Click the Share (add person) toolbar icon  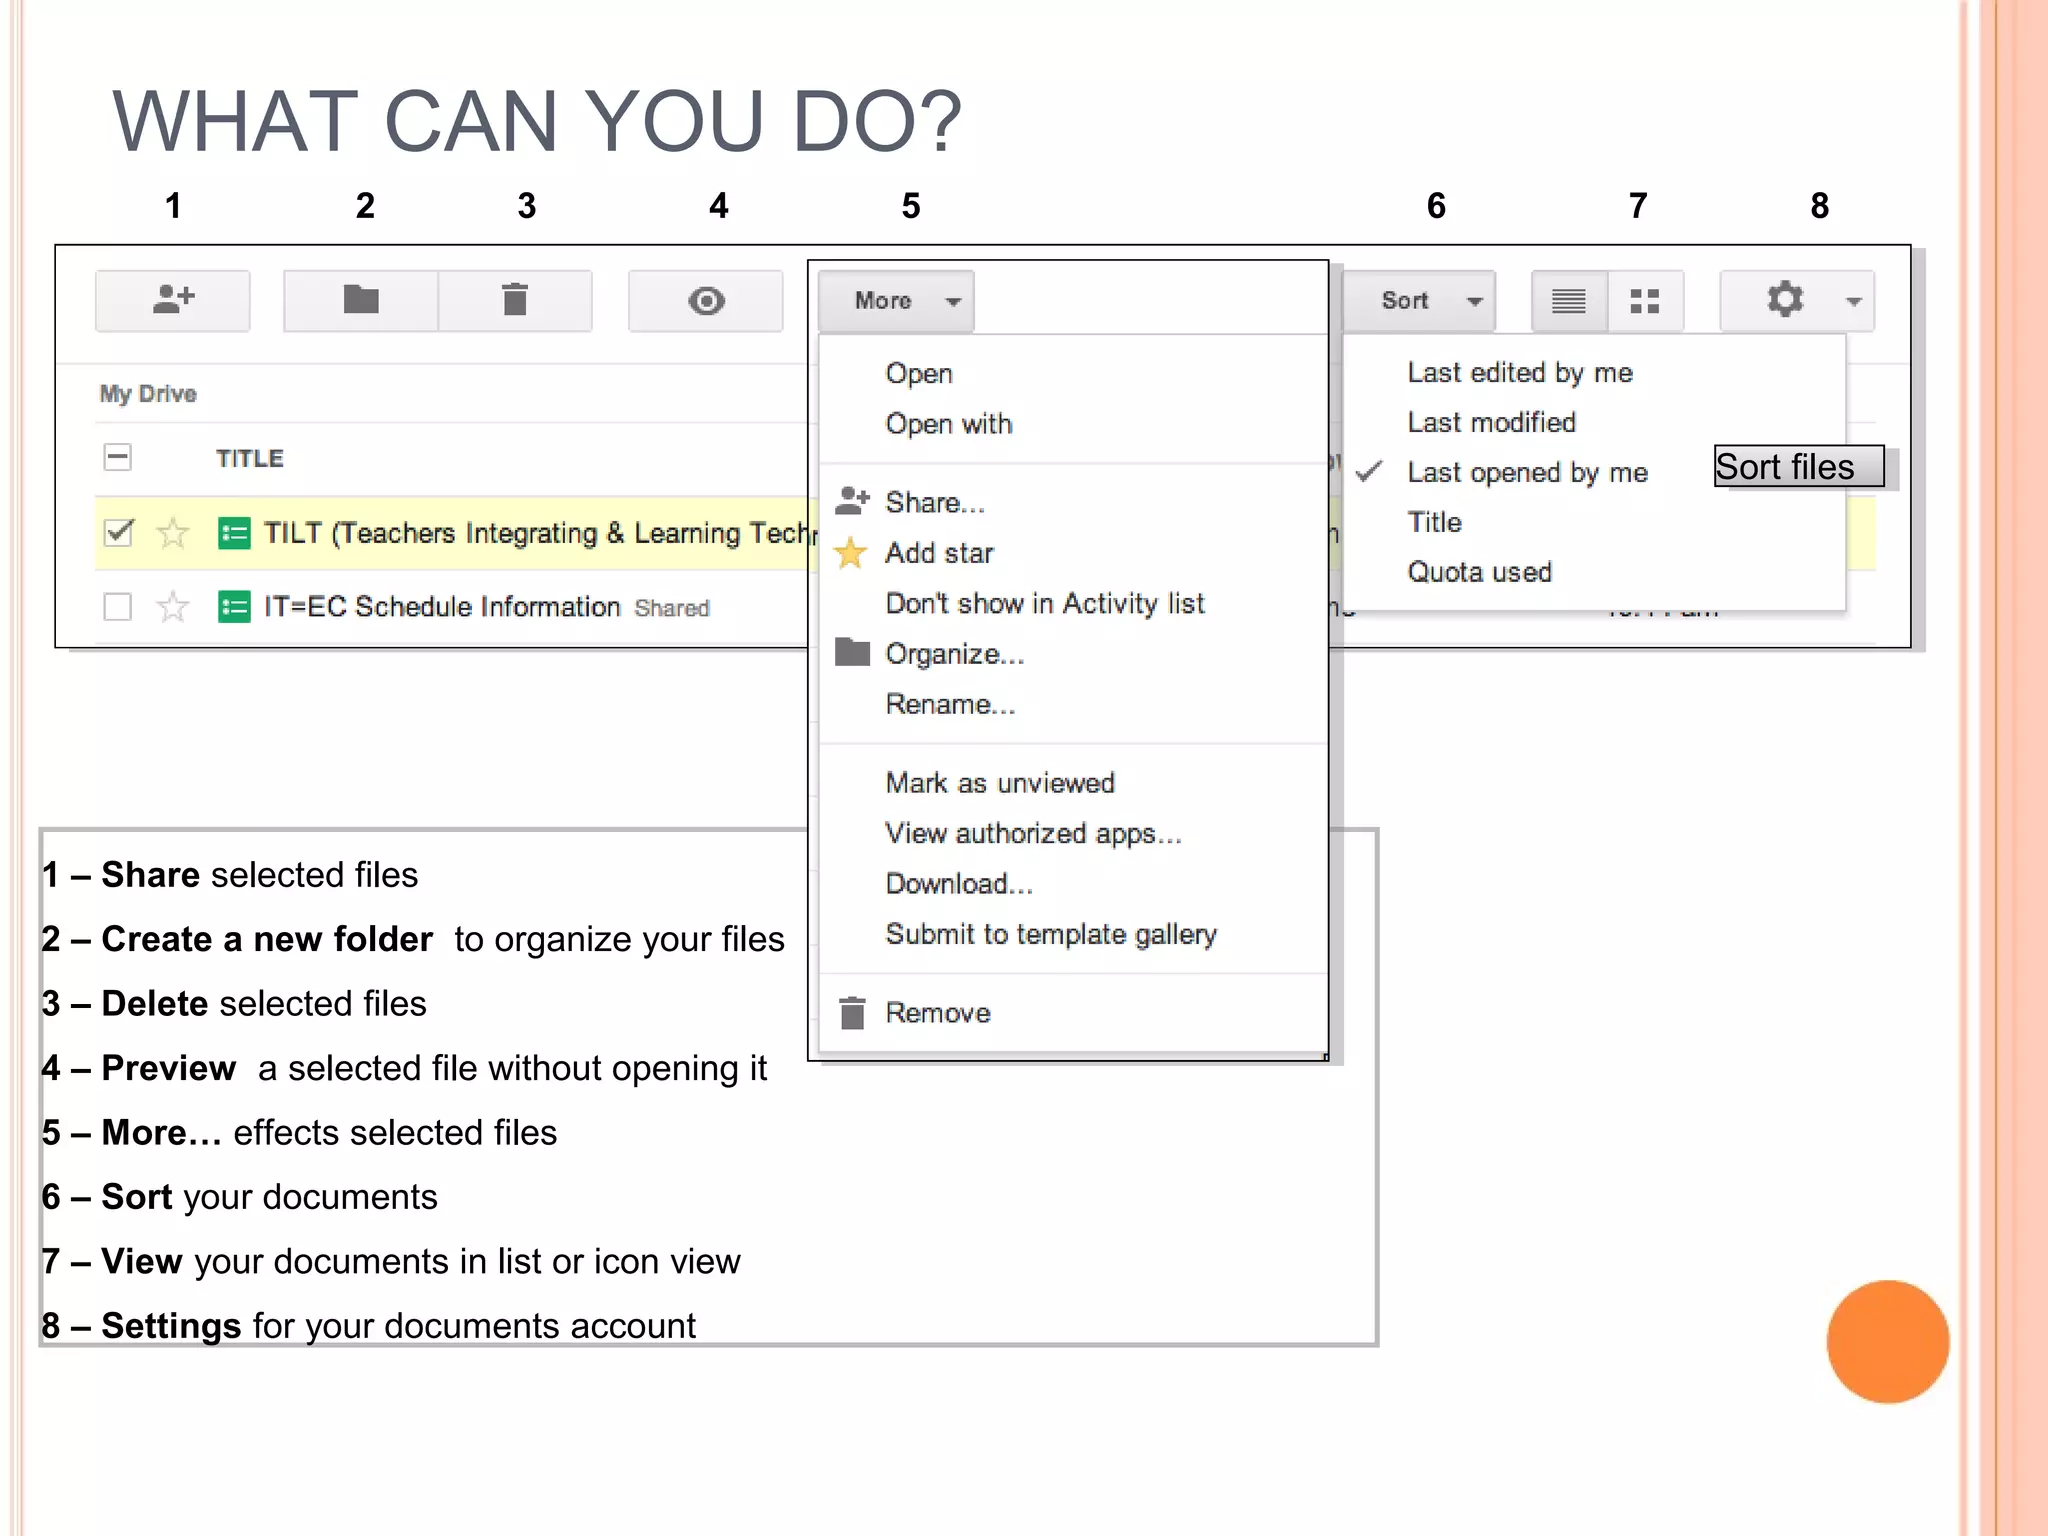point(173,300)
